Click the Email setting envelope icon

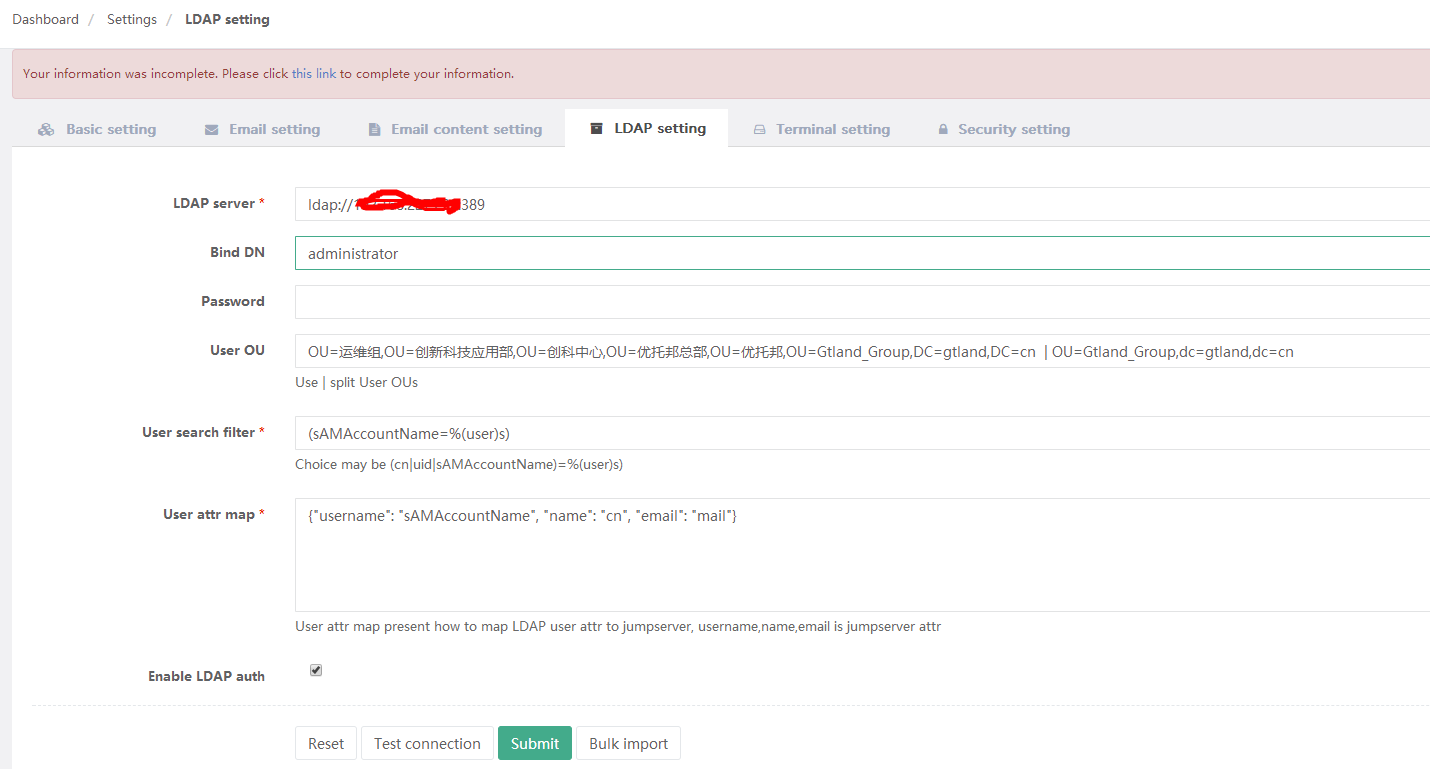click(x=210, y=128)
